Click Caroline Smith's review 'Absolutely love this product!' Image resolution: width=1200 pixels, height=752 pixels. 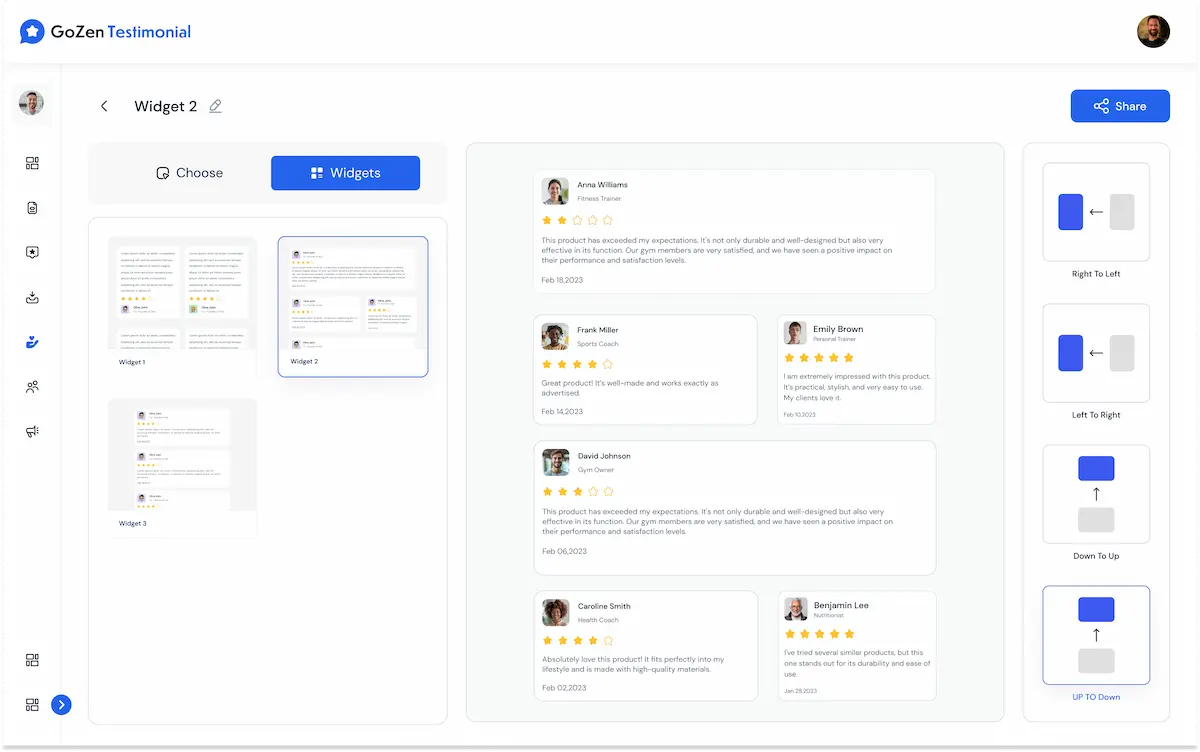click(x=633, y=664)
